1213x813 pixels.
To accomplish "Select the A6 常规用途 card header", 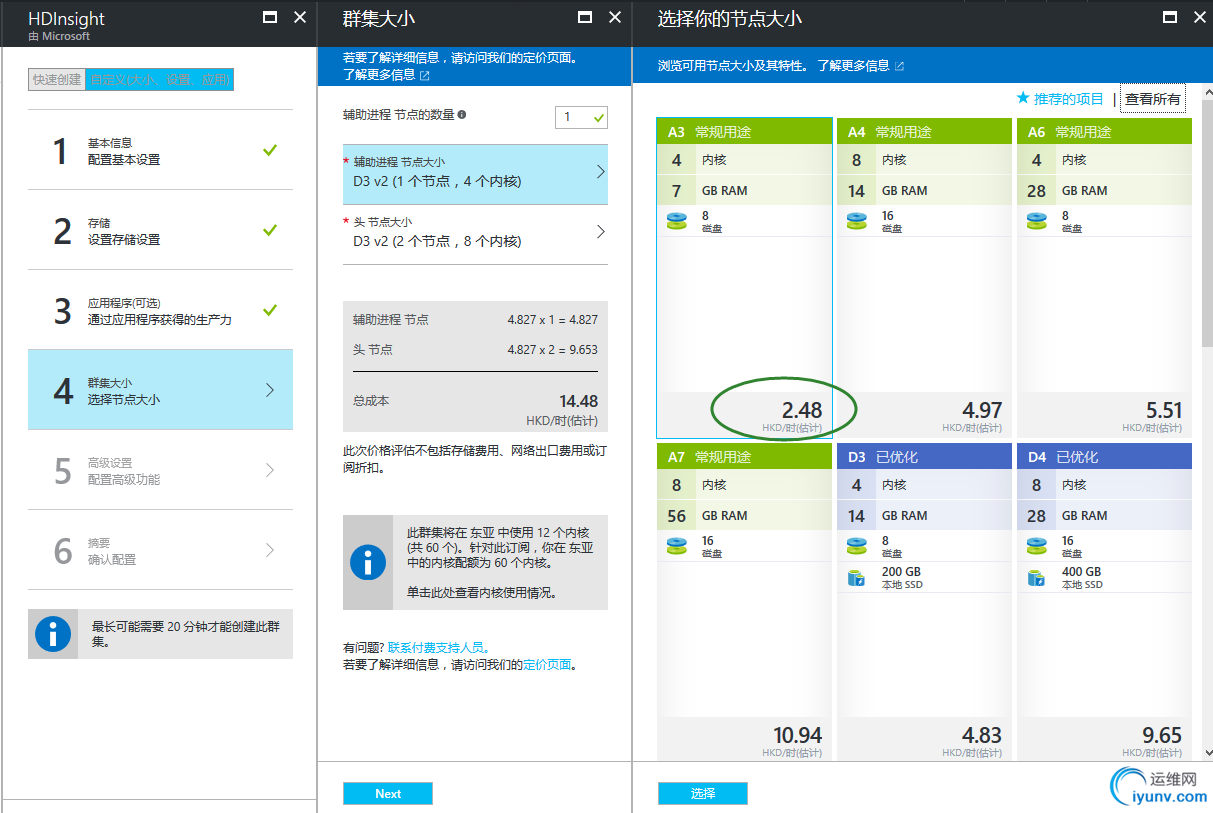I will (1104, 132).
